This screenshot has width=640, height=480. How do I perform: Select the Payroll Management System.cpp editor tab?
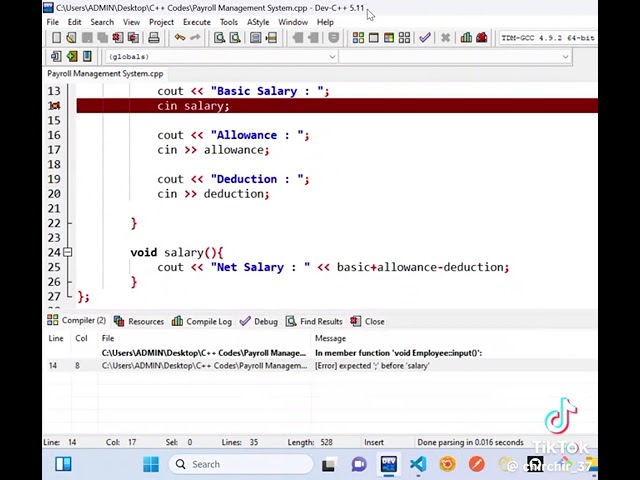tap(105, 74)
